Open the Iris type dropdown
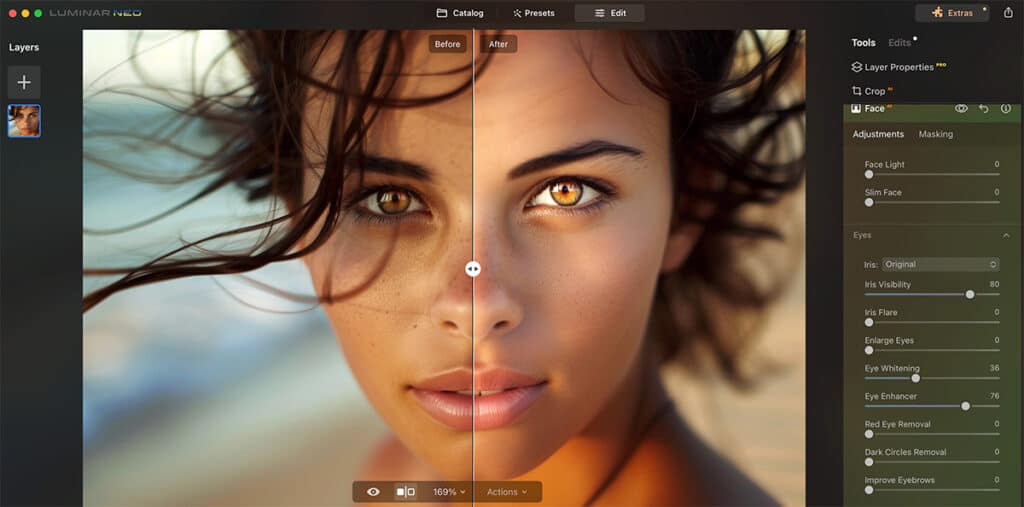 tap(940, 265)
